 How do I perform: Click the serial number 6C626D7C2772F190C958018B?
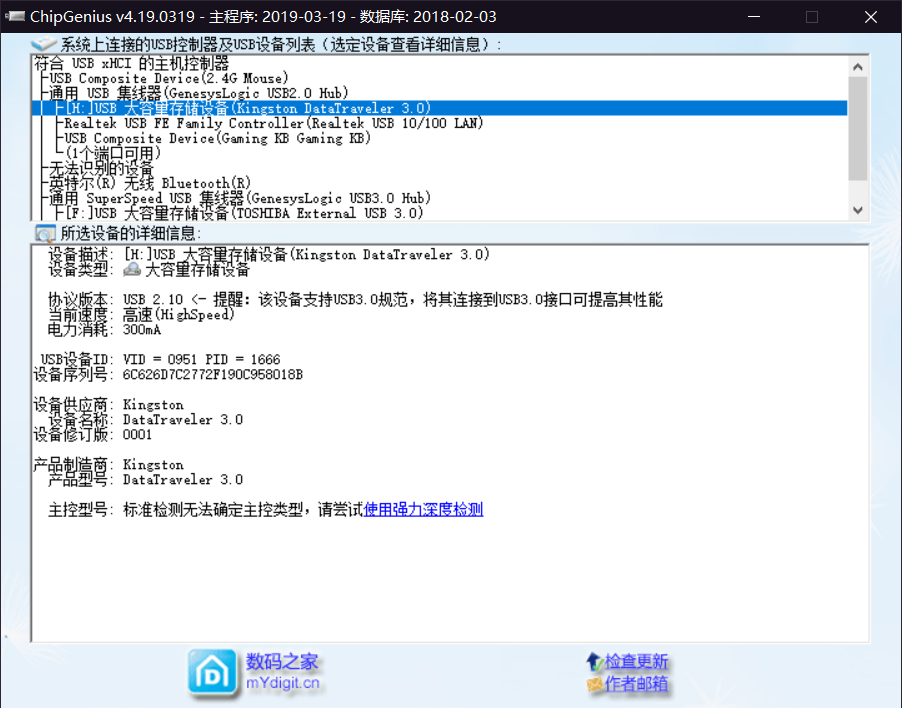click(x=213, y=374)
